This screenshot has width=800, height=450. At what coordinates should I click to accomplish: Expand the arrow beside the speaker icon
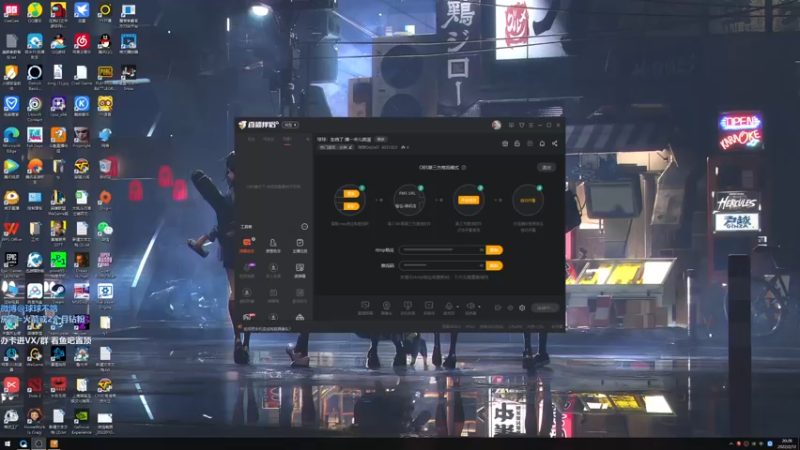(x=479, y=307)
